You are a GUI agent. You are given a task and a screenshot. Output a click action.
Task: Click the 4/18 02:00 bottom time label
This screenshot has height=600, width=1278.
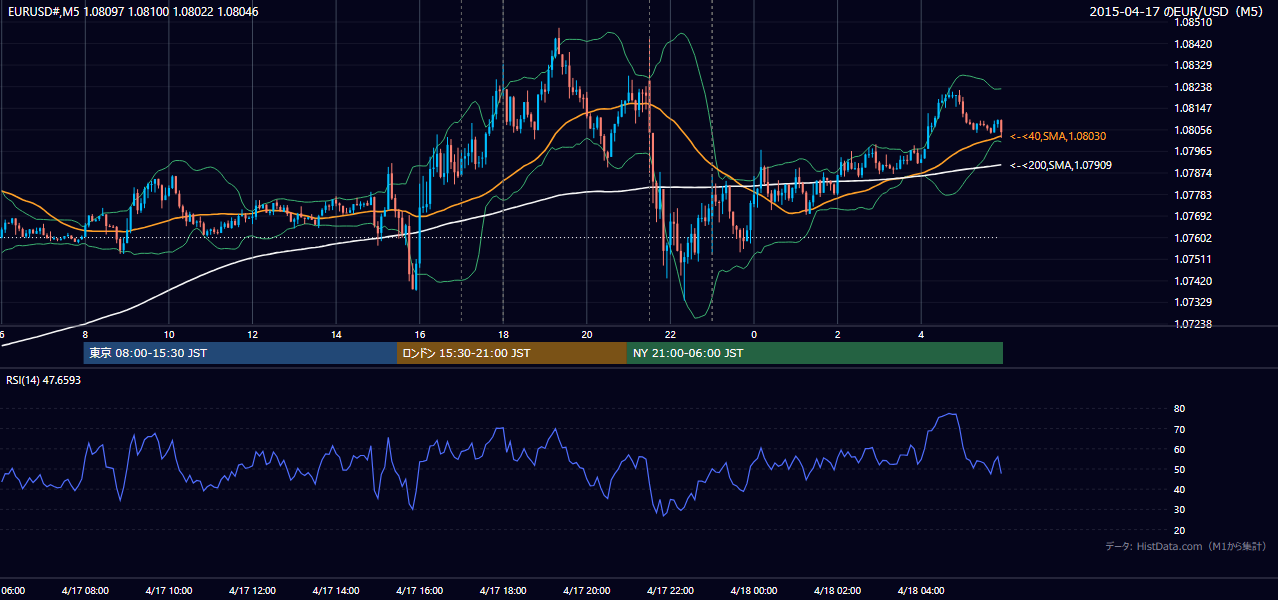click(837, 591)
